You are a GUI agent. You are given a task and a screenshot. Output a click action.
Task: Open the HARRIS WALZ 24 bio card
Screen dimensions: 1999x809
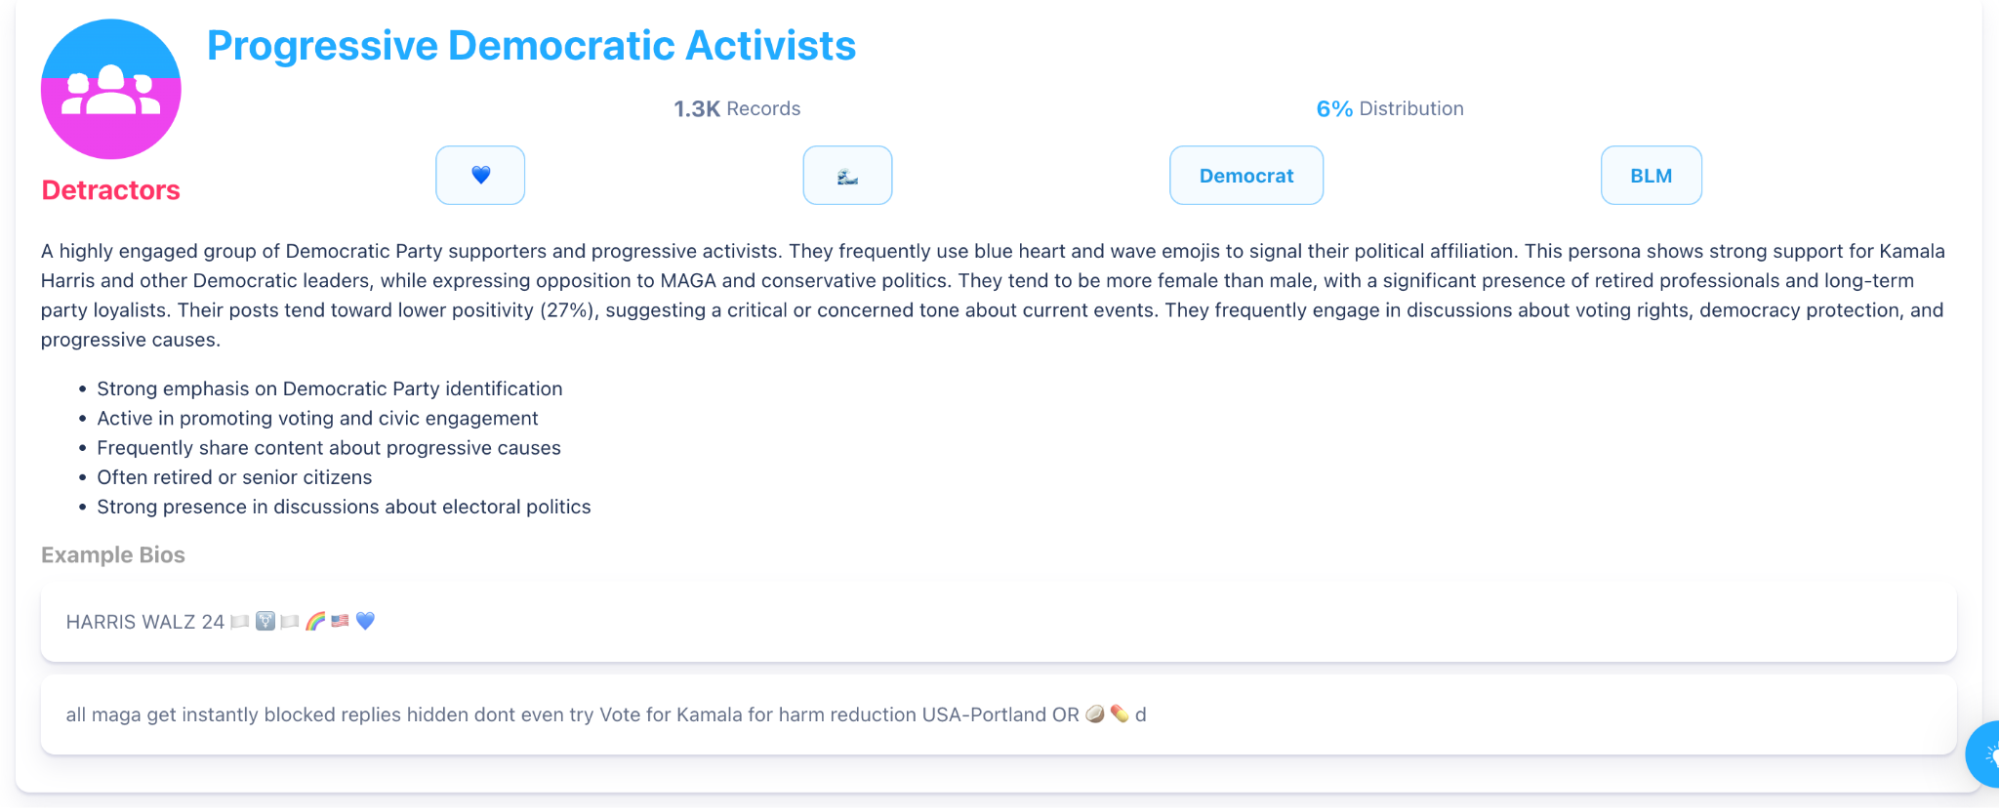click(998, 622)
